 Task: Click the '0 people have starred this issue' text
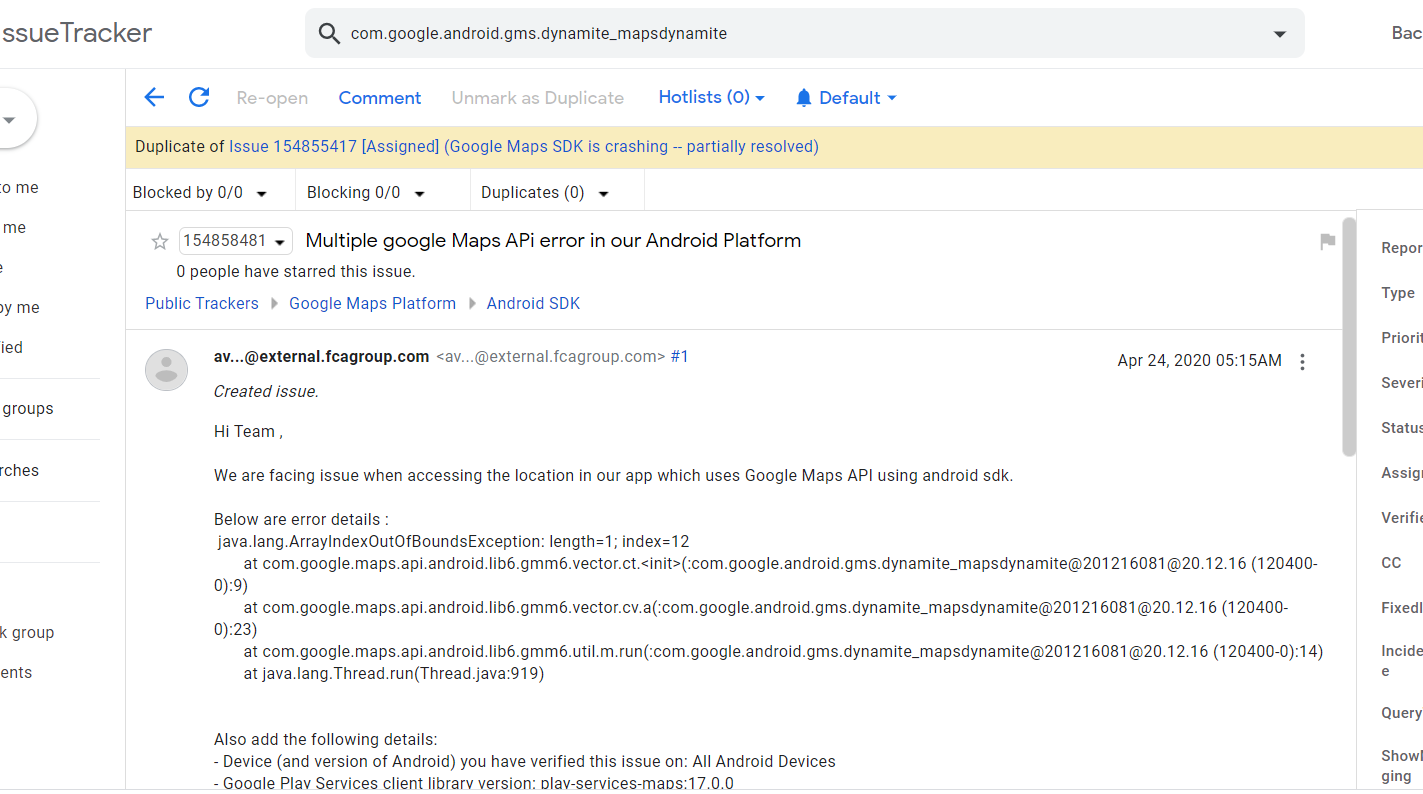pos(296,272)
